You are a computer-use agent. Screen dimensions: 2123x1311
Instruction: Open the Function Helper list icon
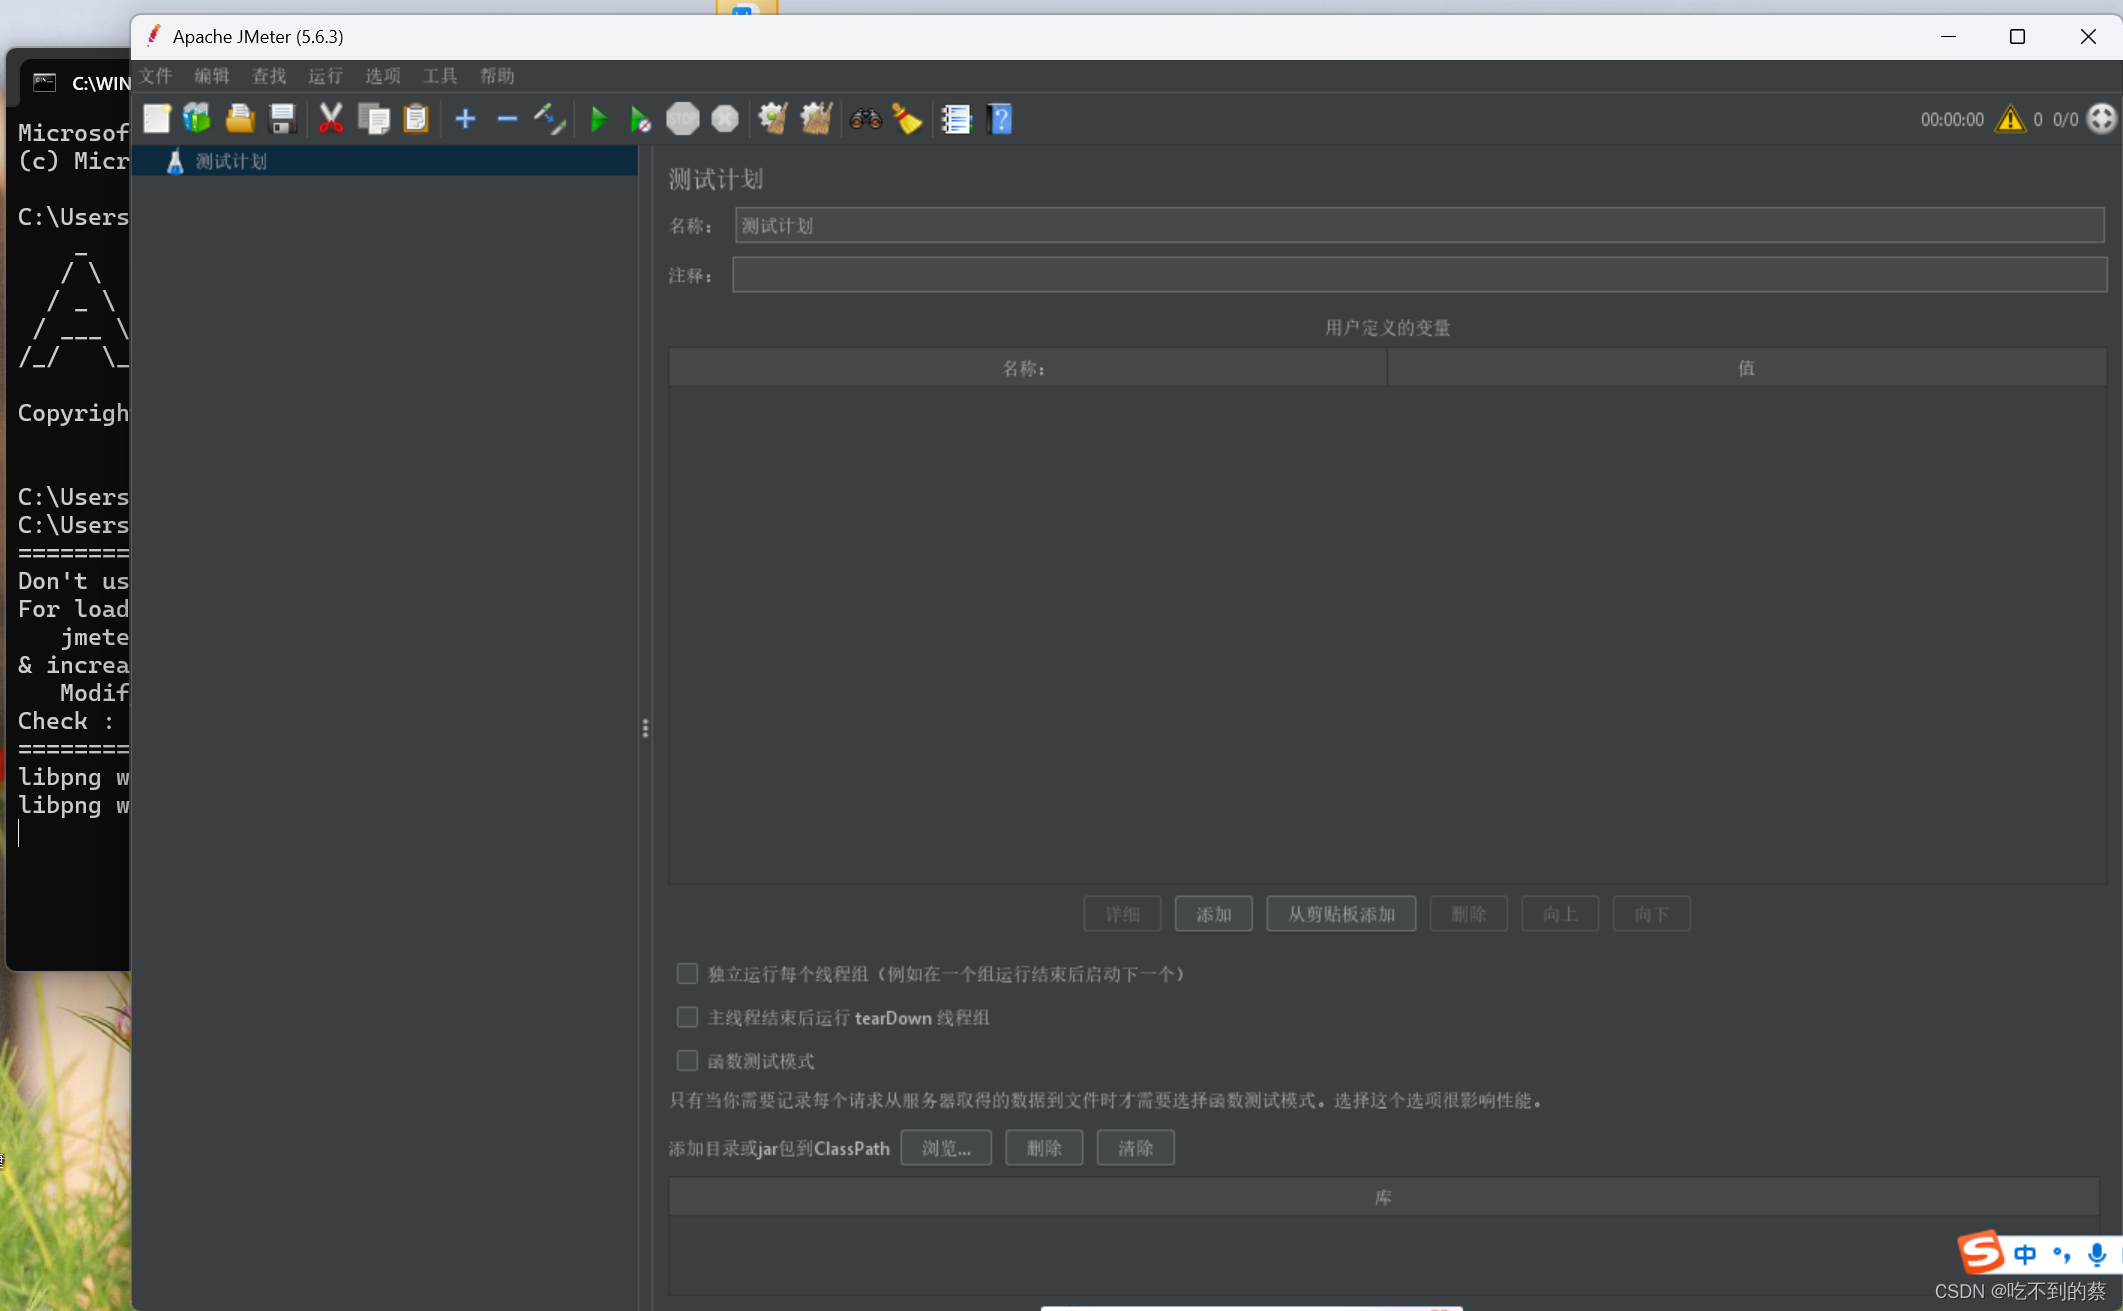pyautogui.click(x=956, y=119)
